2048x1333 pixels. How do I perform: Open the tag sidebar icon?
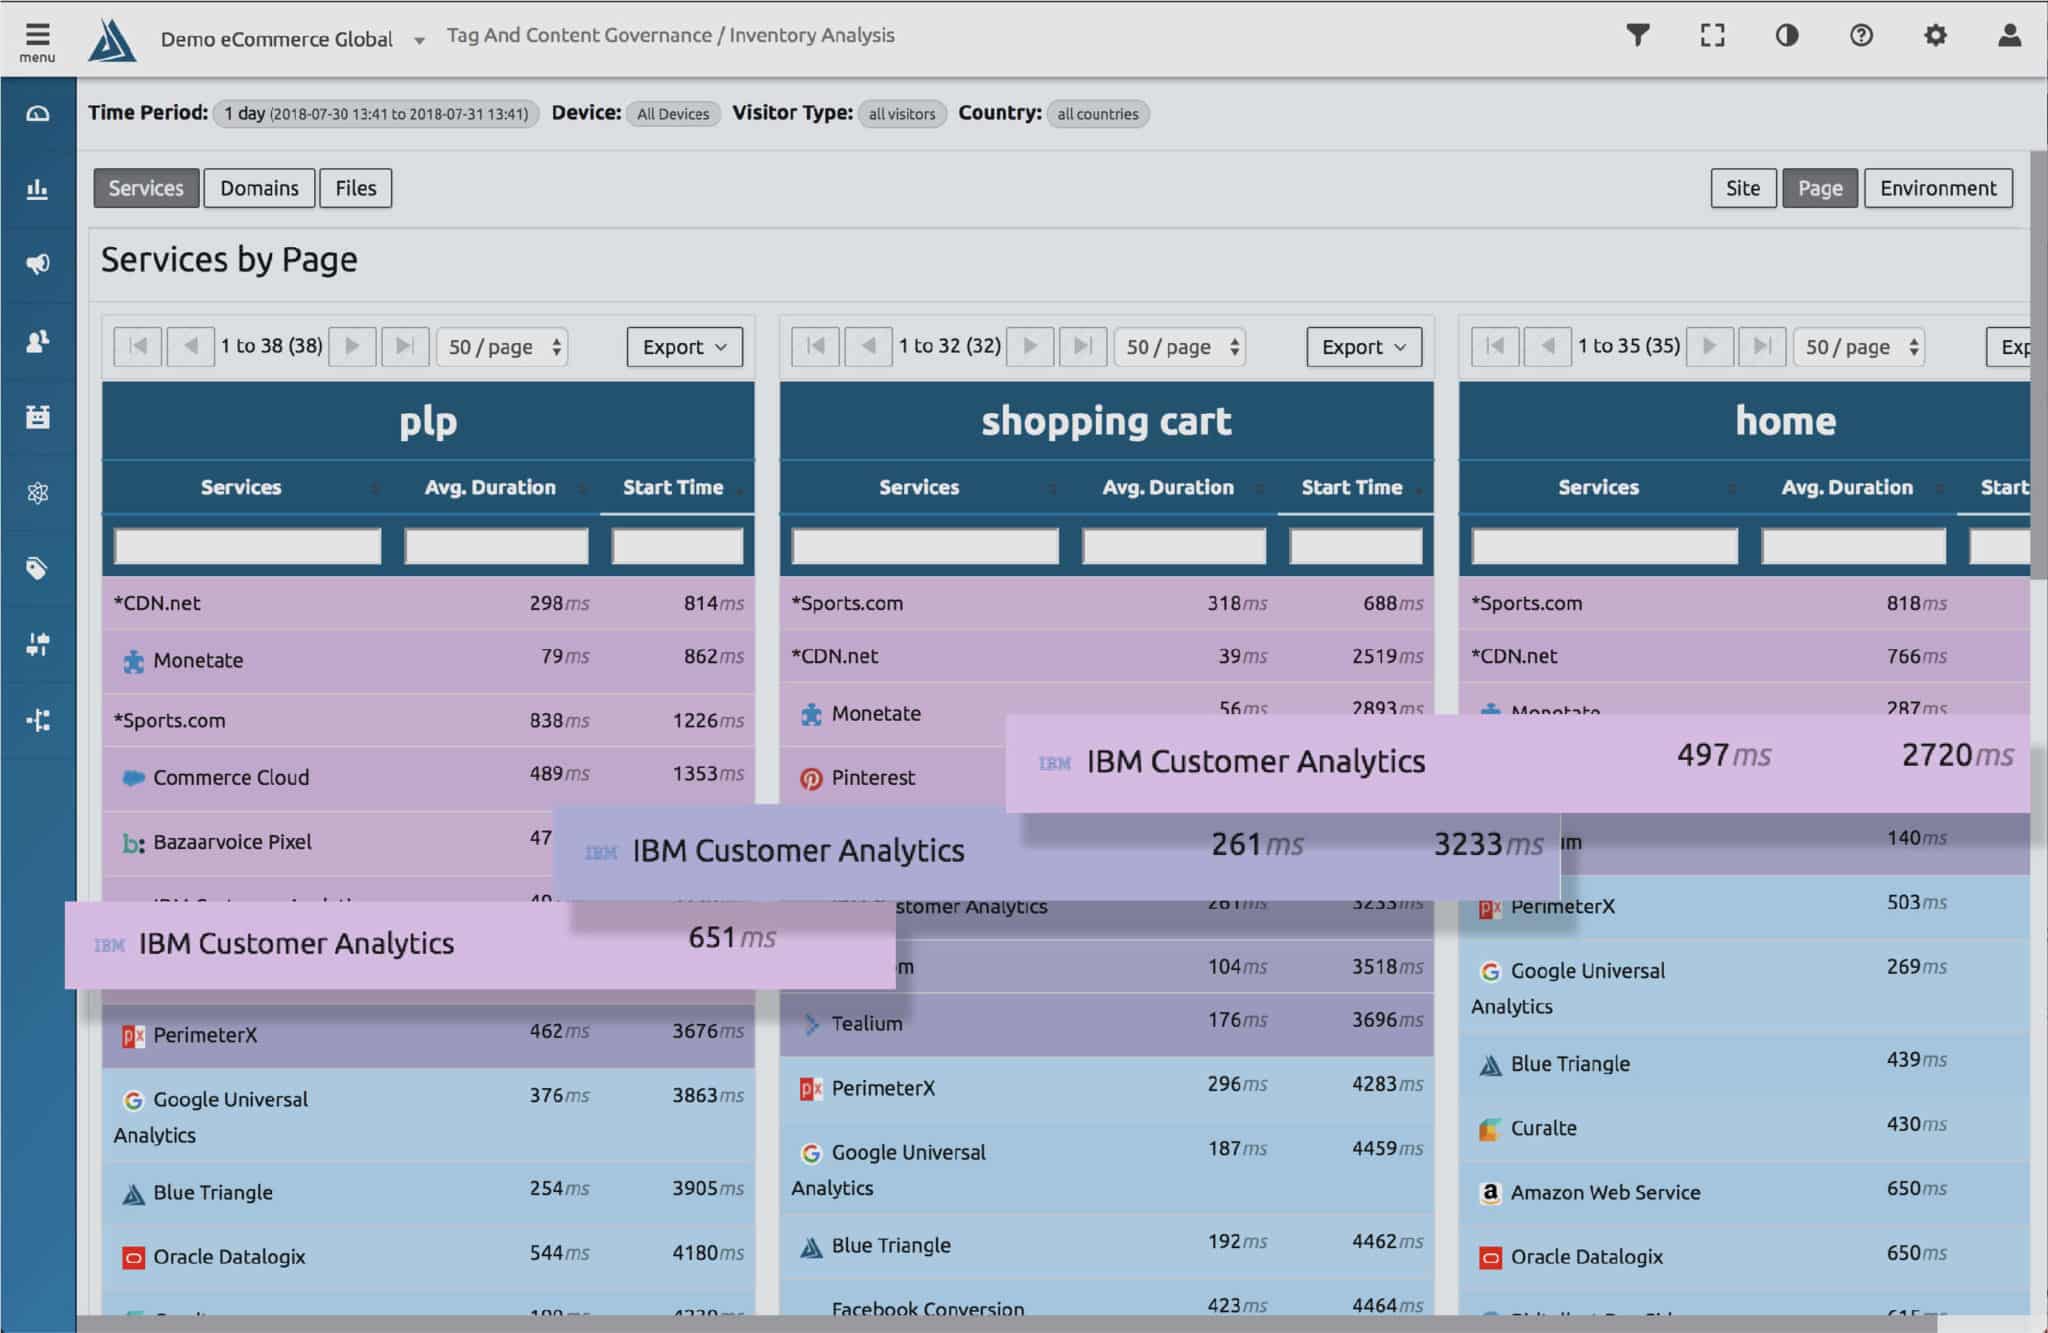(x=38, y=569)
